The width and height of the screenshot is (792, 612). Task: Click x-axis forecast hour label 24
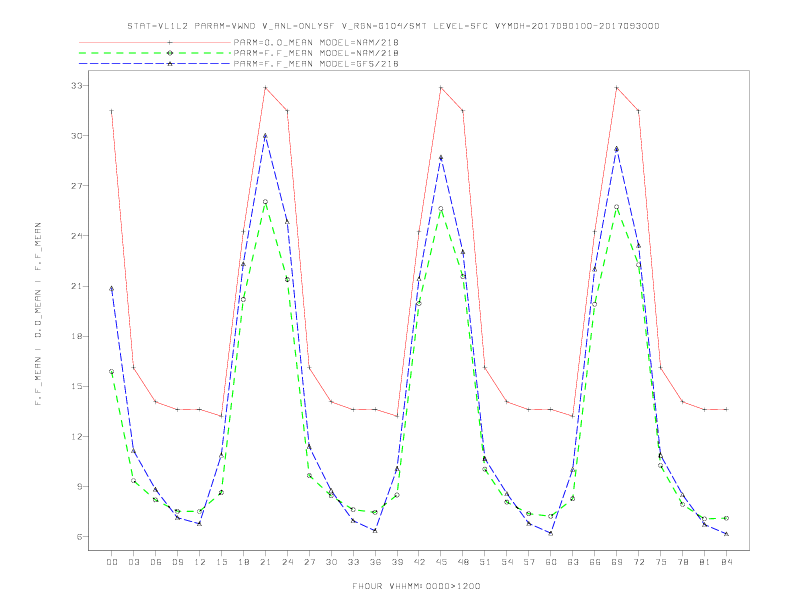tap(287, 562)
